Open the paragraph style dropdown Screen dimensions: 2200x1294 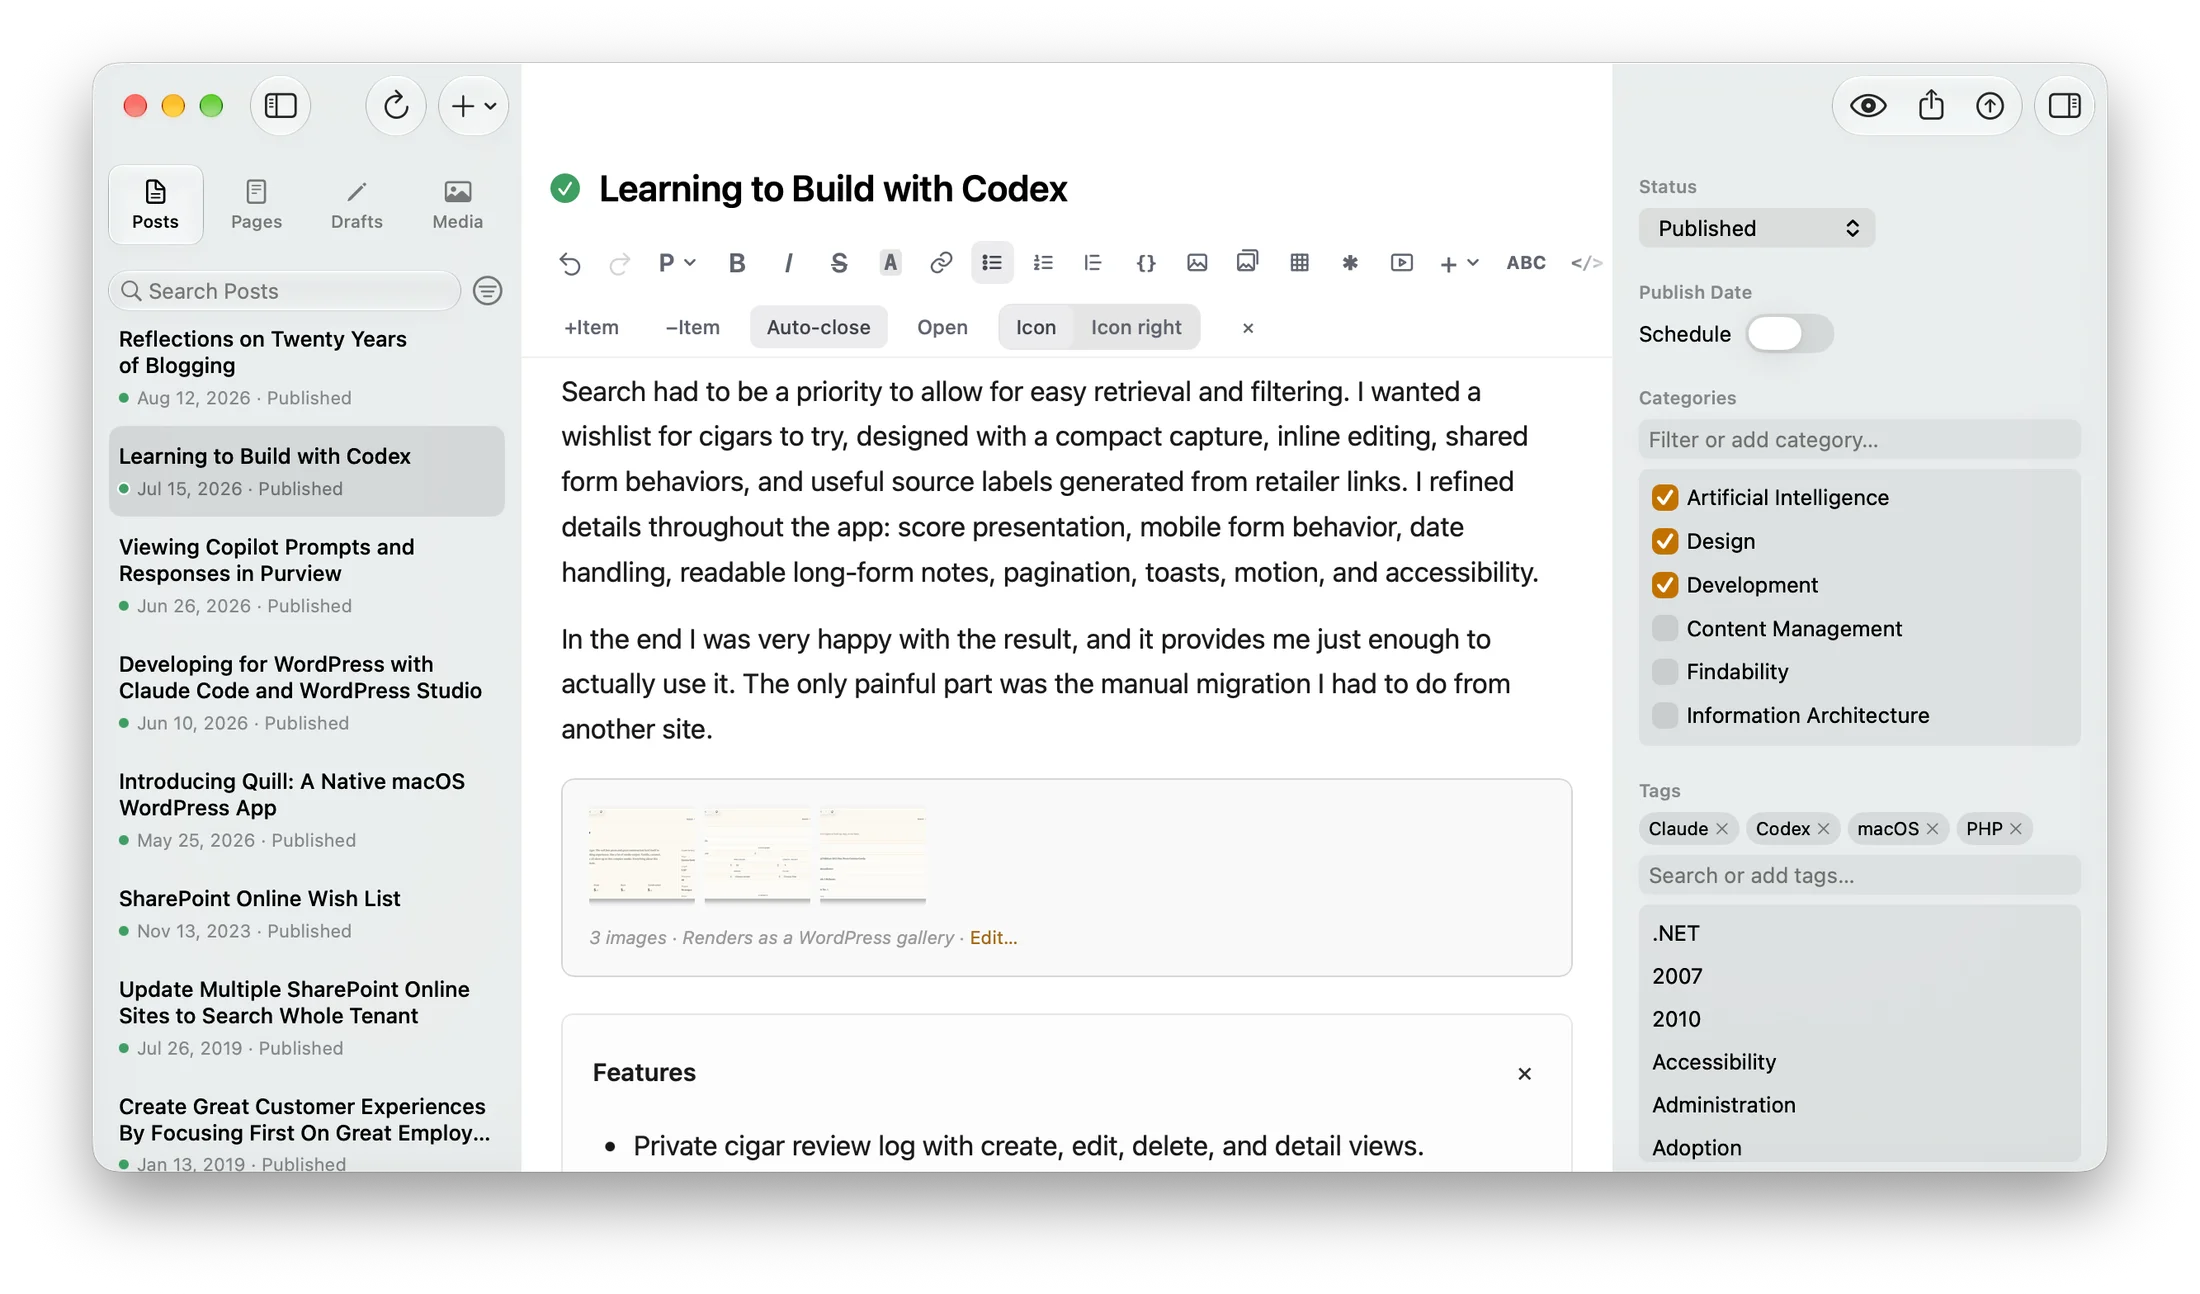(677, 263)
